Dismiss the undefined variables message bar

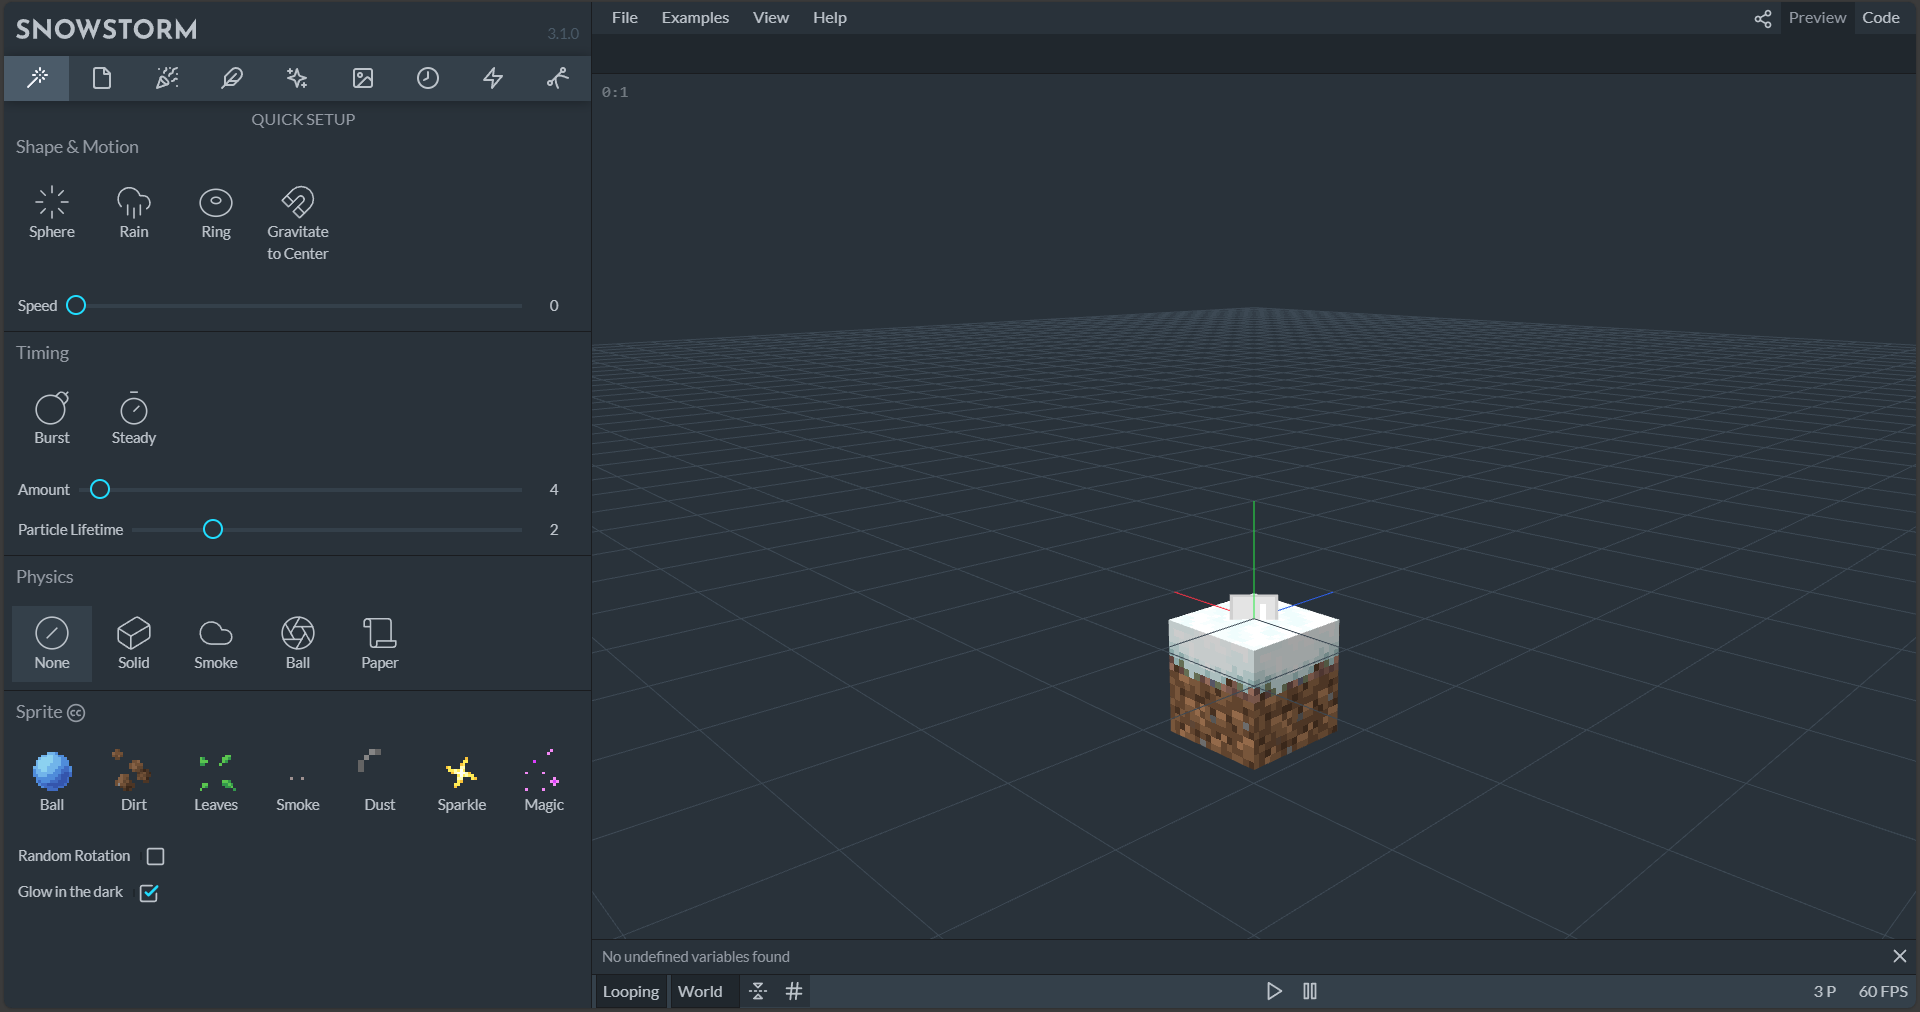pyautogui.click(x=1900, y=957)
